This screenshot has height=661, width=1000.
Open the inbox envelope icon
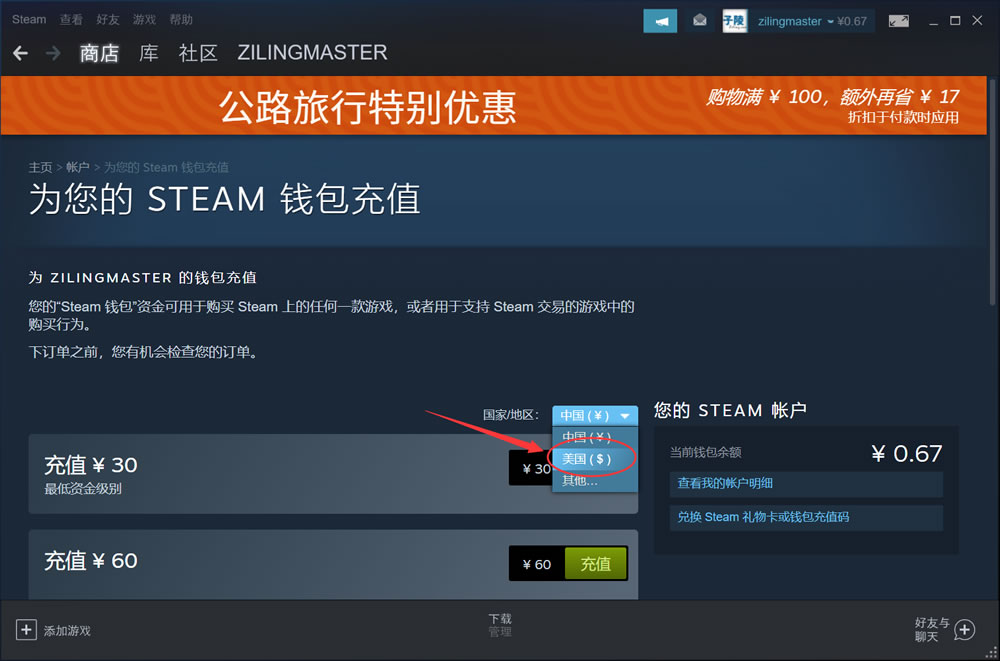[700, 21]
